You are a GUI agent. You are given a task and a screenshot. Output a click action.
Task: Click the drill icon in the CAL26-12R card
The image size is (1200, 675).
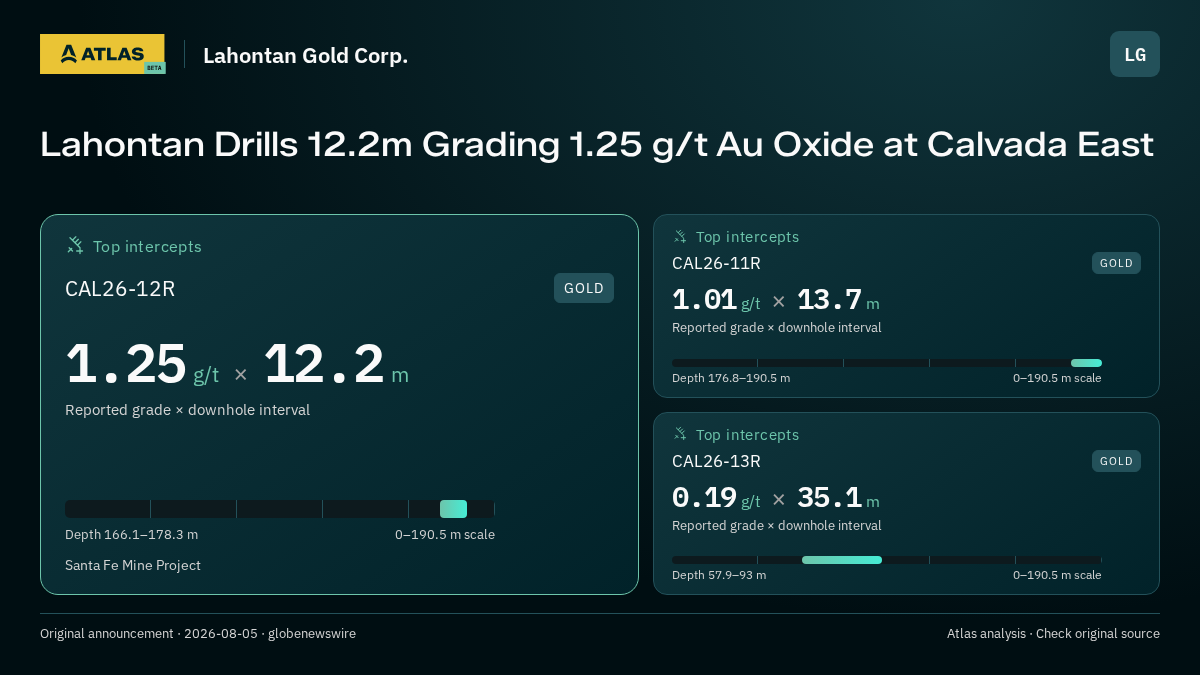tap(75, 245)
